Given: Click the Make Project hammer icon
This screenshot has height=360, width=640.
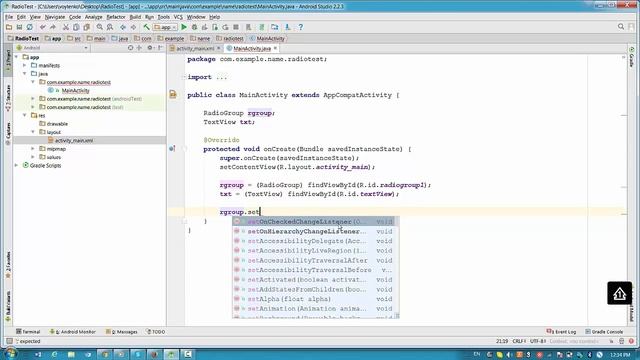Looking at the screenshot, I should point(146,27).
